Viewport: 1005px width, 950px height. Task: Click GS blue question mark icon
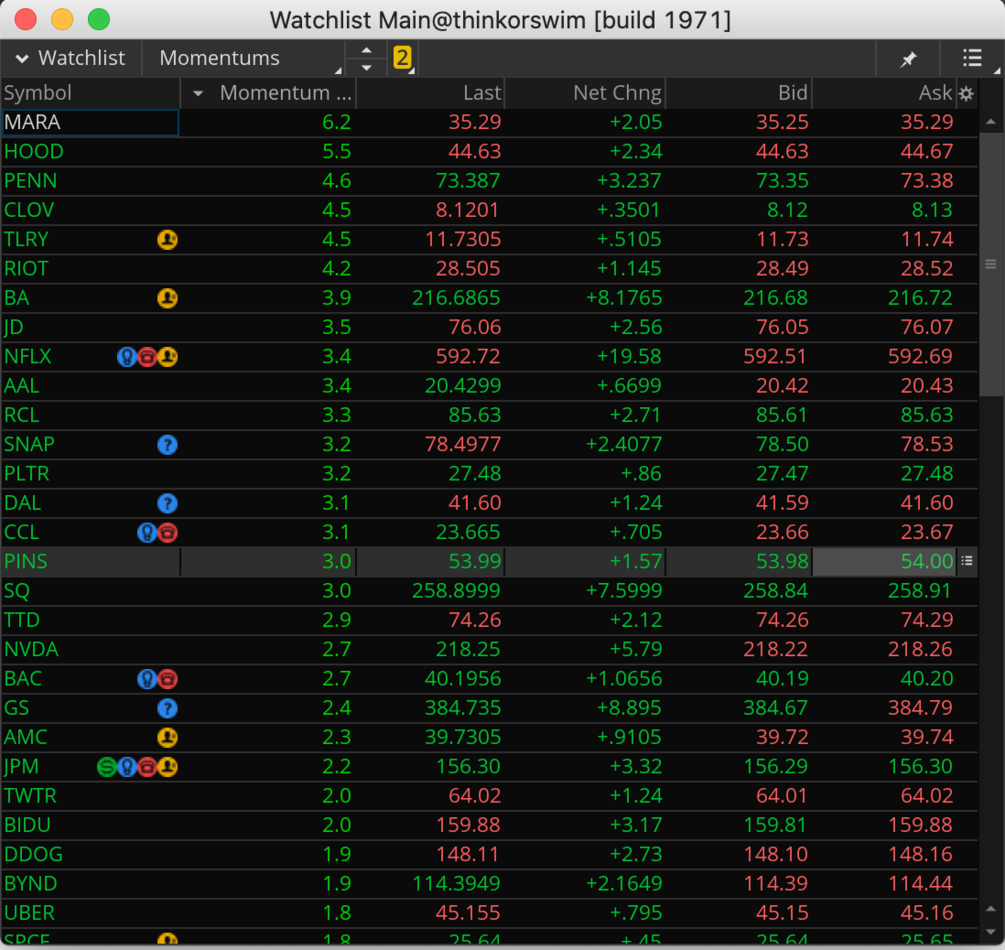point(167,708)
